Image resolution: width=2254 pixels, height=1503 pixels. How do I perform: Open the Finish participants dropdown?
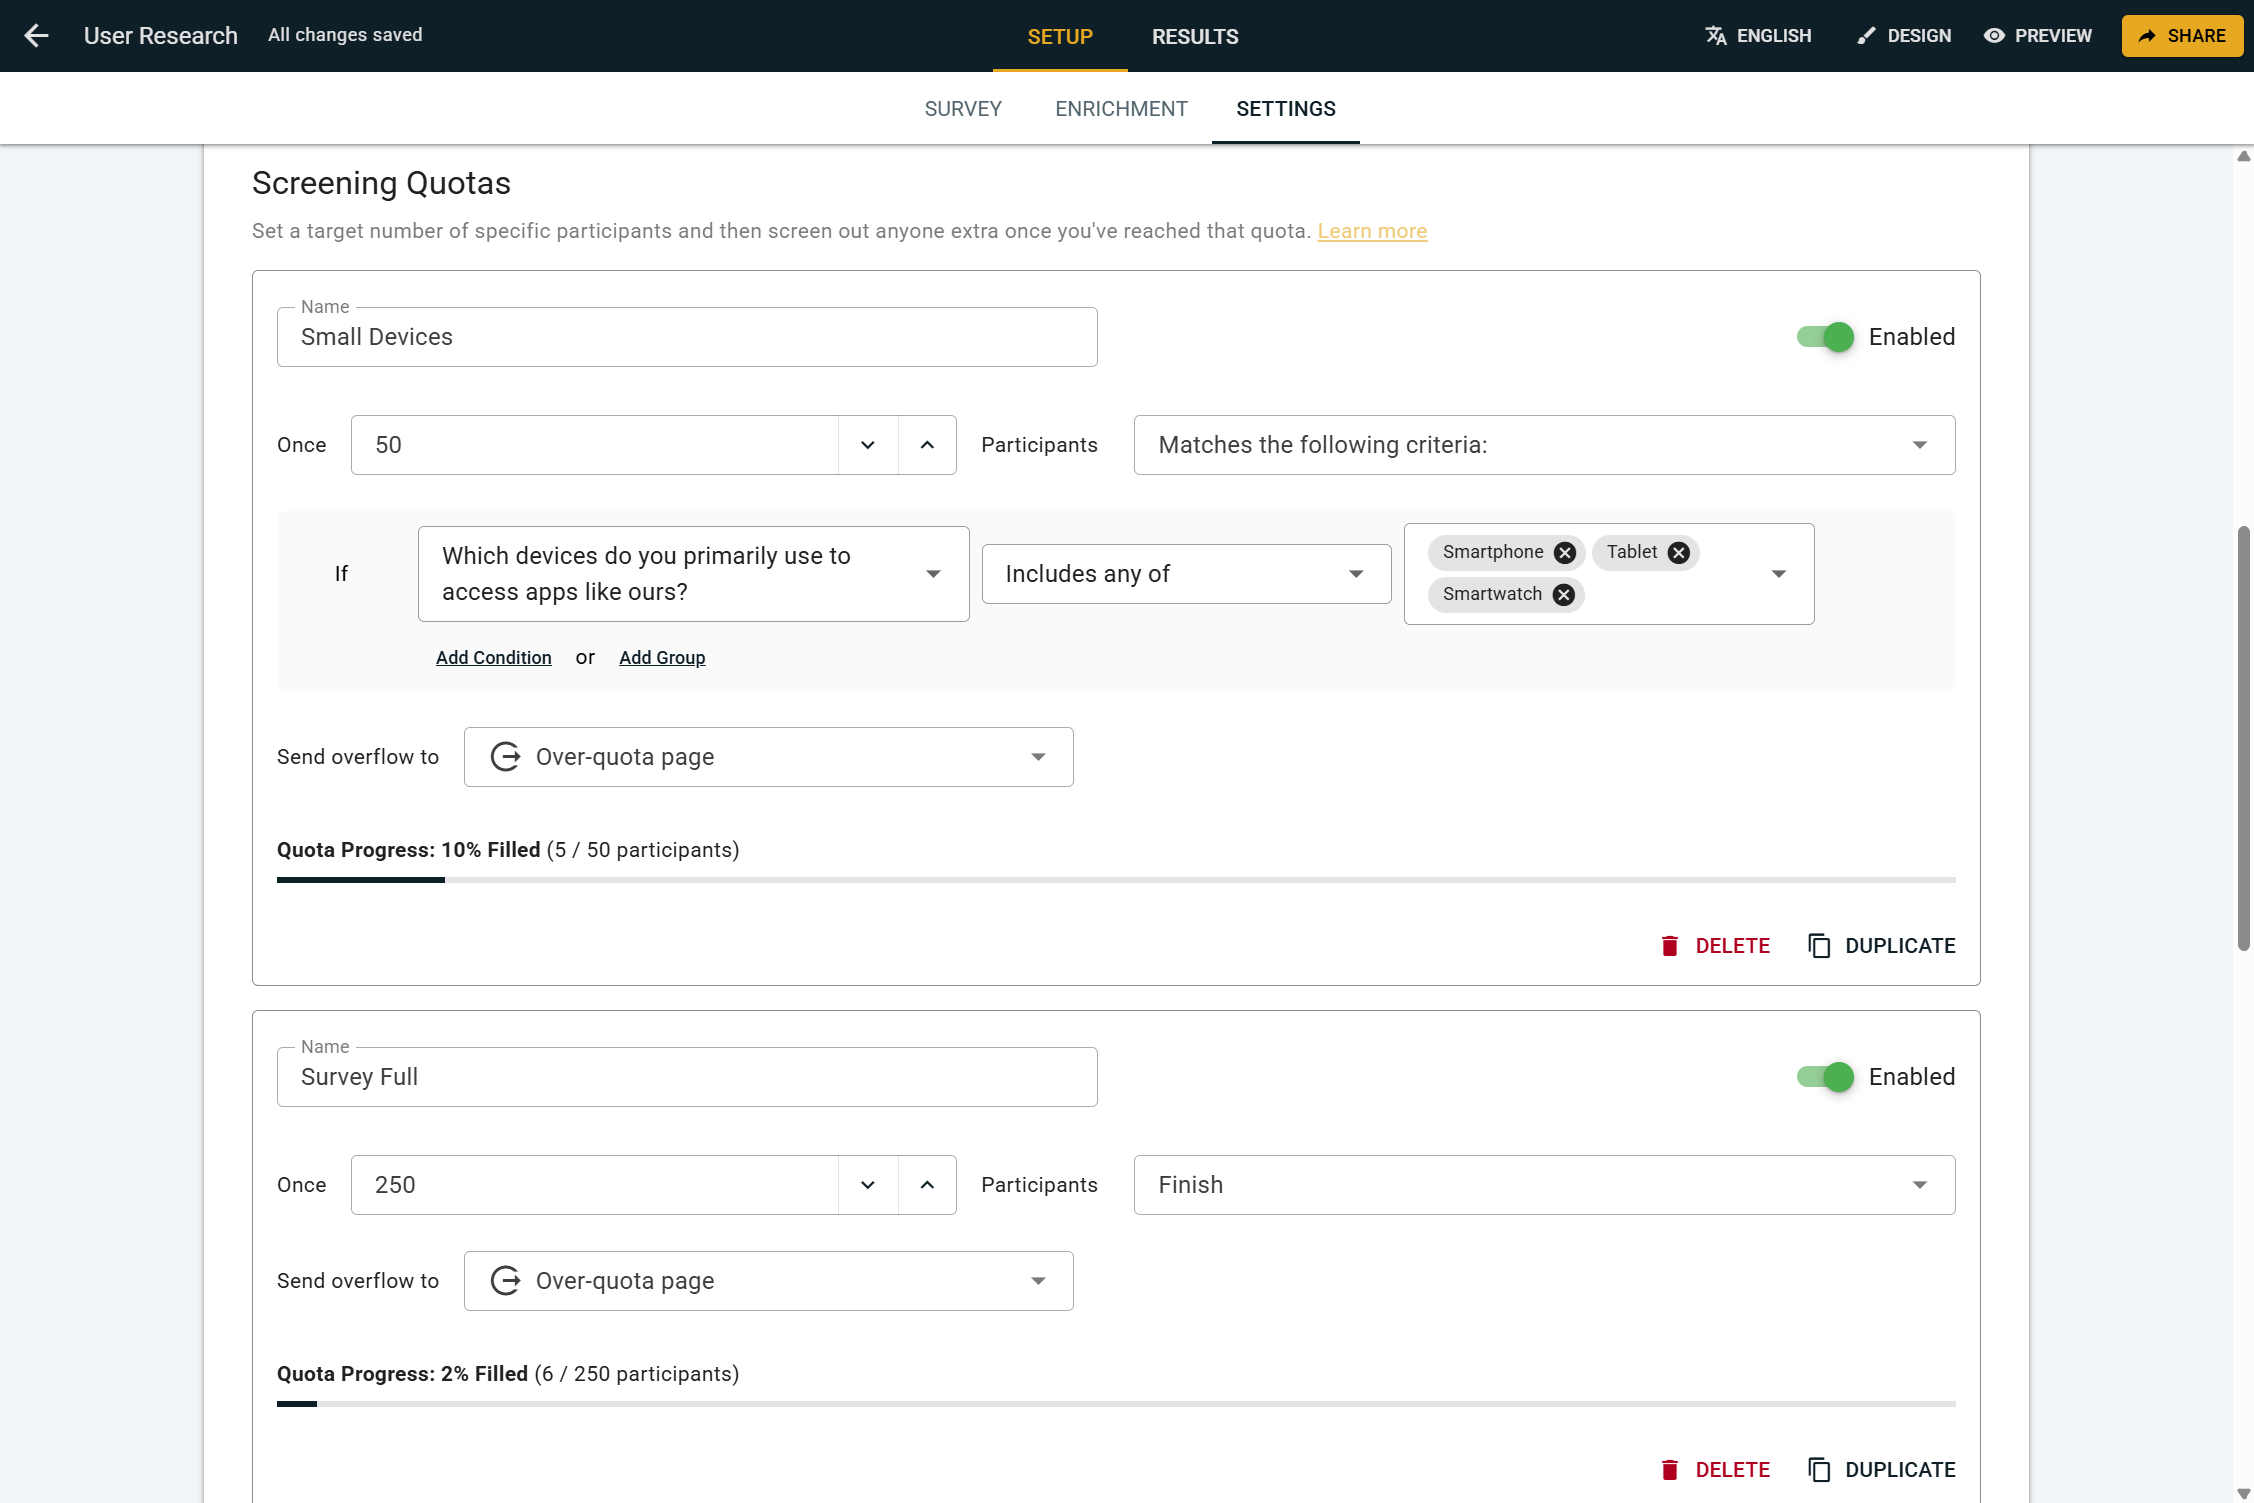(x=1544, y=1185)
